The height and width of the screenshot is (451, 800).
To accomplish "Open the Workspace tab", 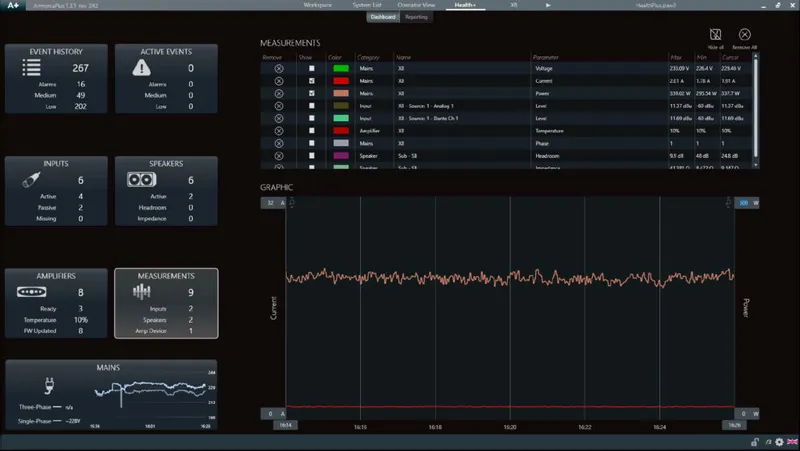I will (317, 5).
